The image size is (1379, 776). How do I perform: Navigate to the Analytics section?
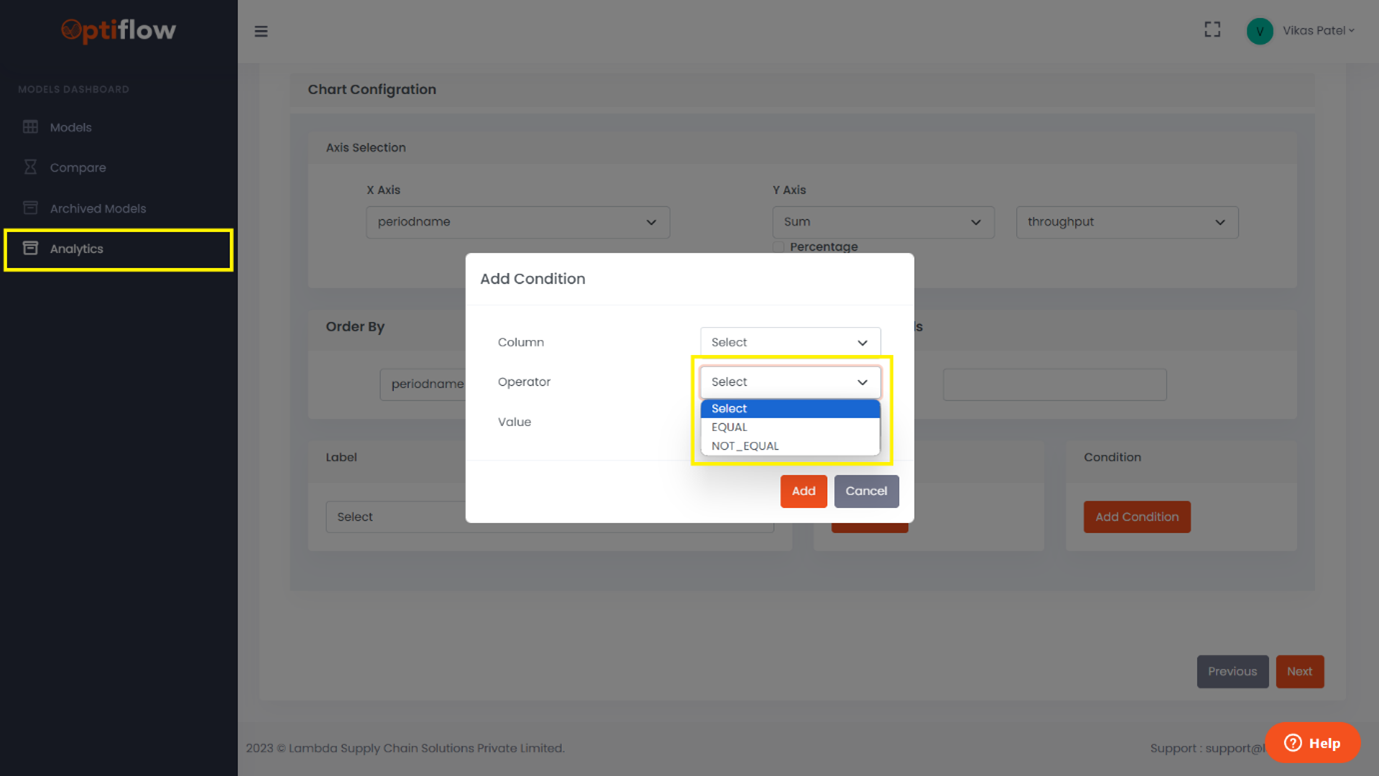pyautogui.click(x=78, y=248)
